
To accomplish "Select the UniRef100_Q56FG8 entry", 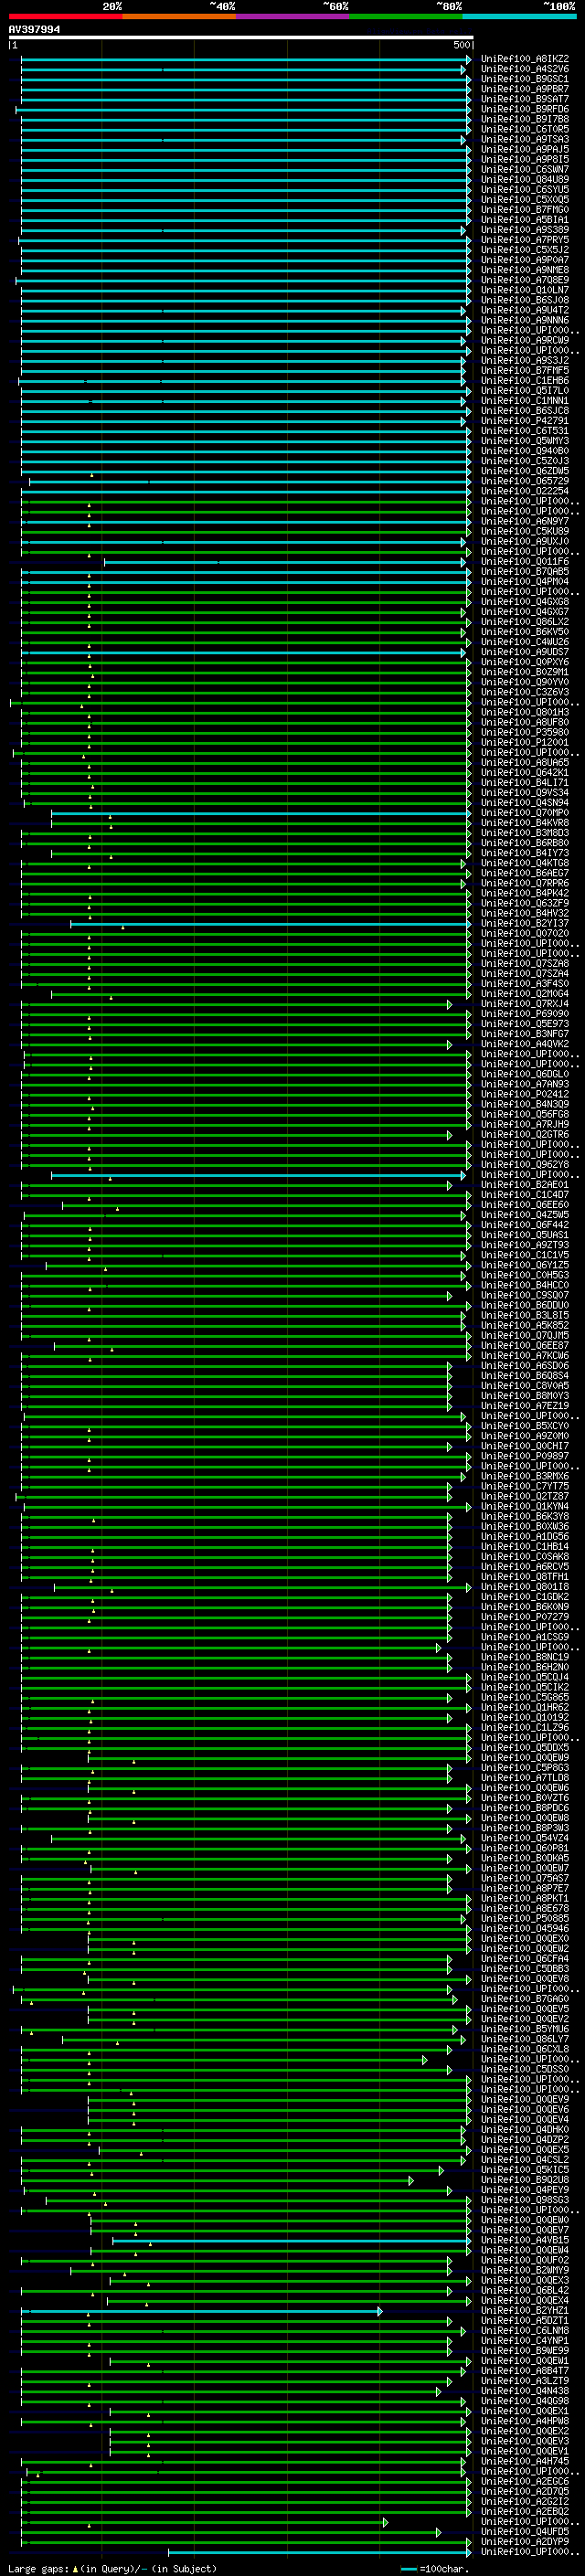I will point(525,1114).
